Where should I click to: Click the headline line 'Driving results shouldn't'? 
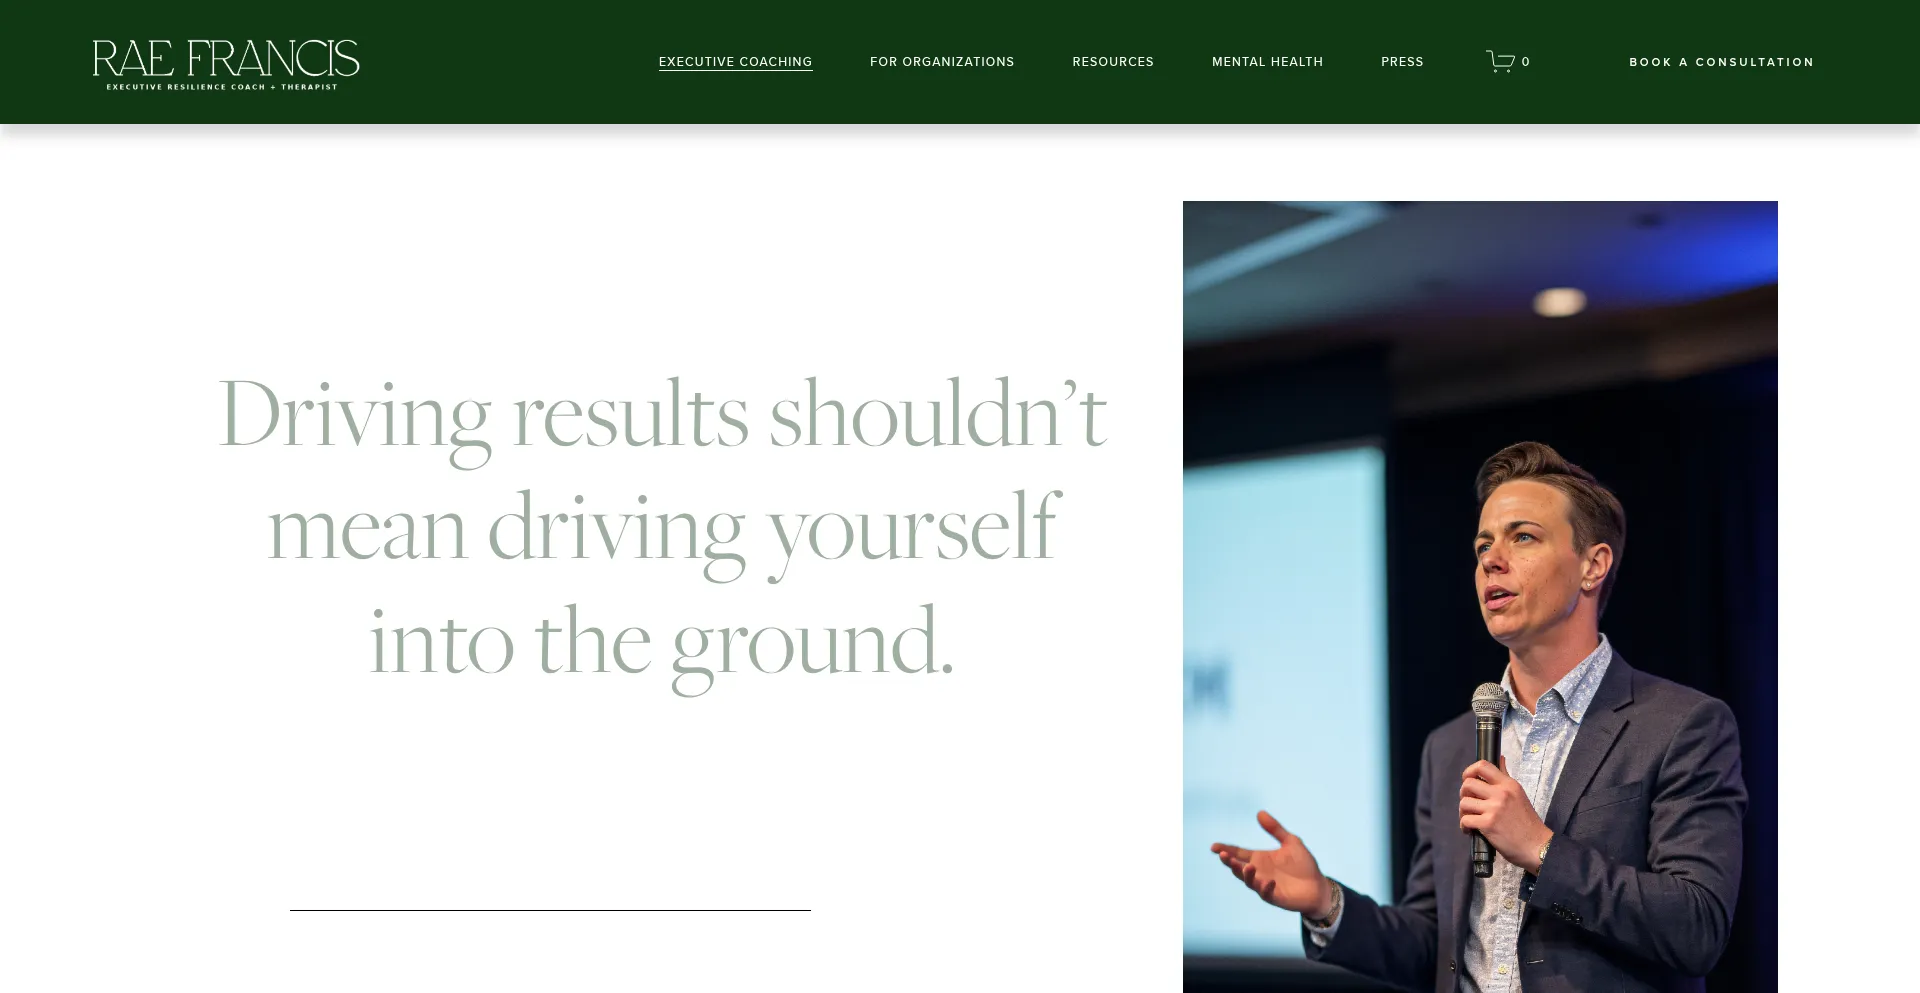(x=662, y=414)
